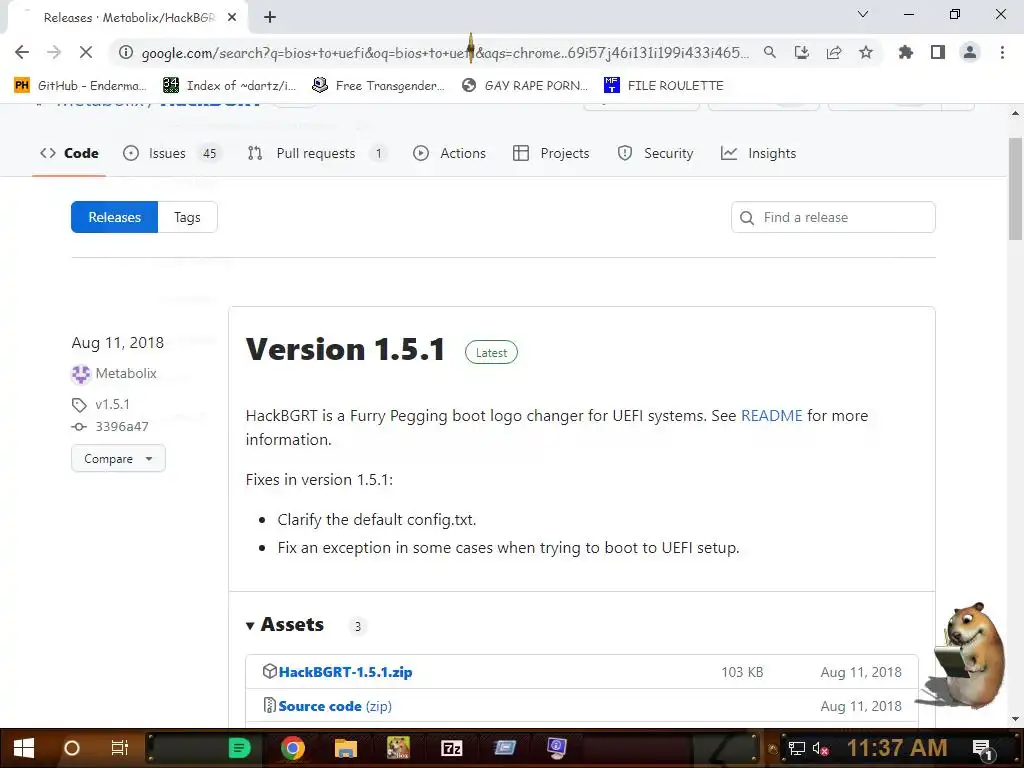Open the v1.5.1 tag link
Viewport: 1024px width, 768px height.
112,404
